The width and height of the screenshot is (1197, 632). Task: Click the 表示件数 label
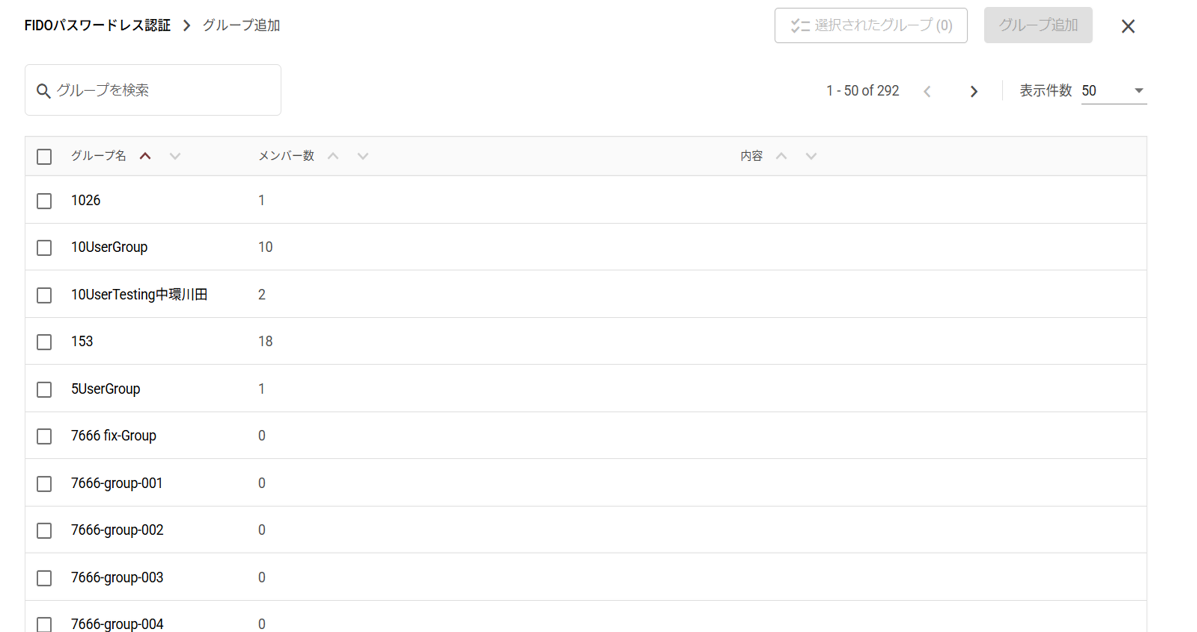pyautogui.click(x=1046, y=91)
